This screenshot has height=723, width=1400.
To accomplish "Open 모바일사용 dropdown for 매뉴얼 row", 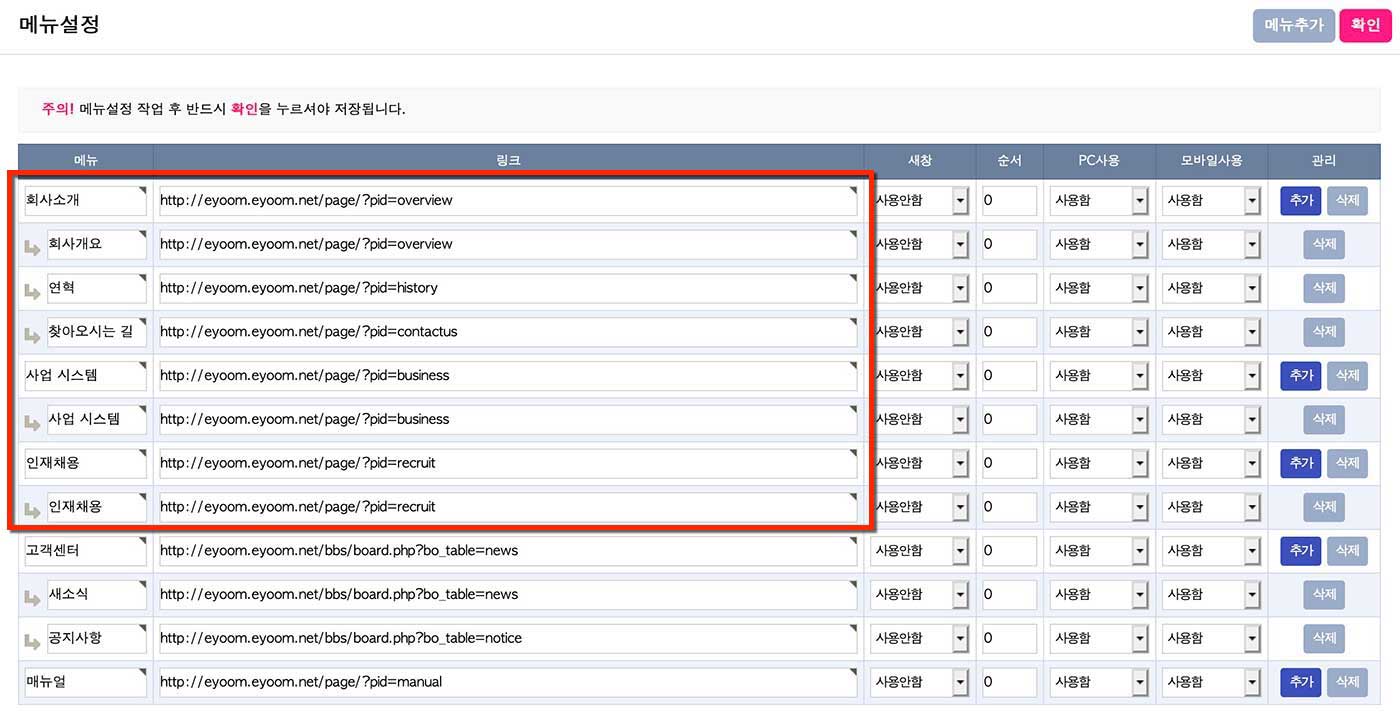I will (1211, 682).
